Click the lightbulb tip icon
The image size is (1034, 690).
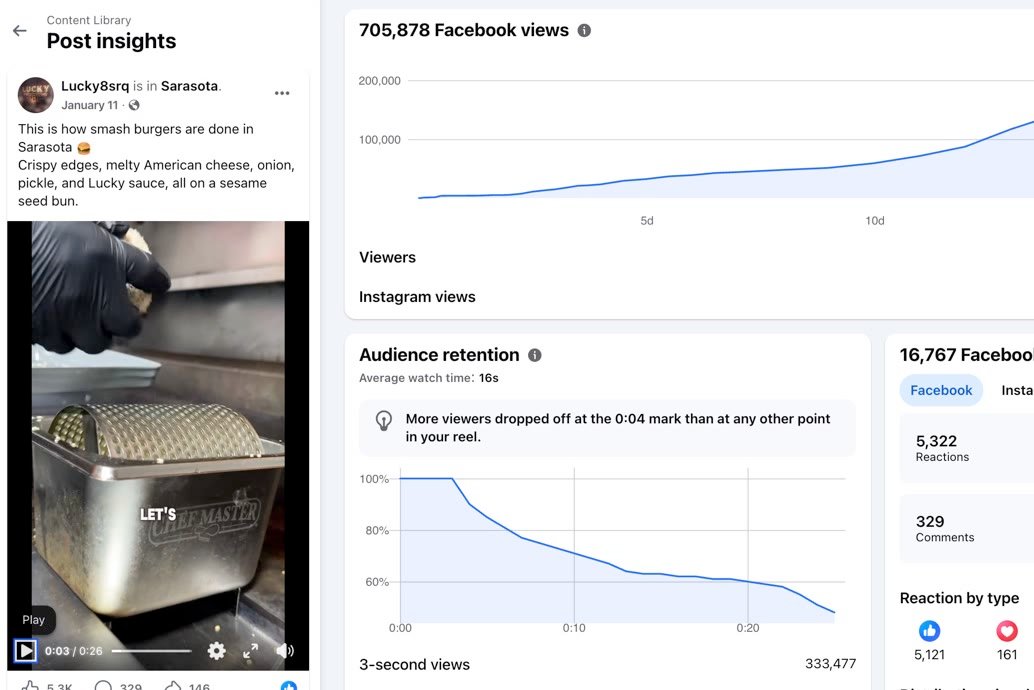384,420
